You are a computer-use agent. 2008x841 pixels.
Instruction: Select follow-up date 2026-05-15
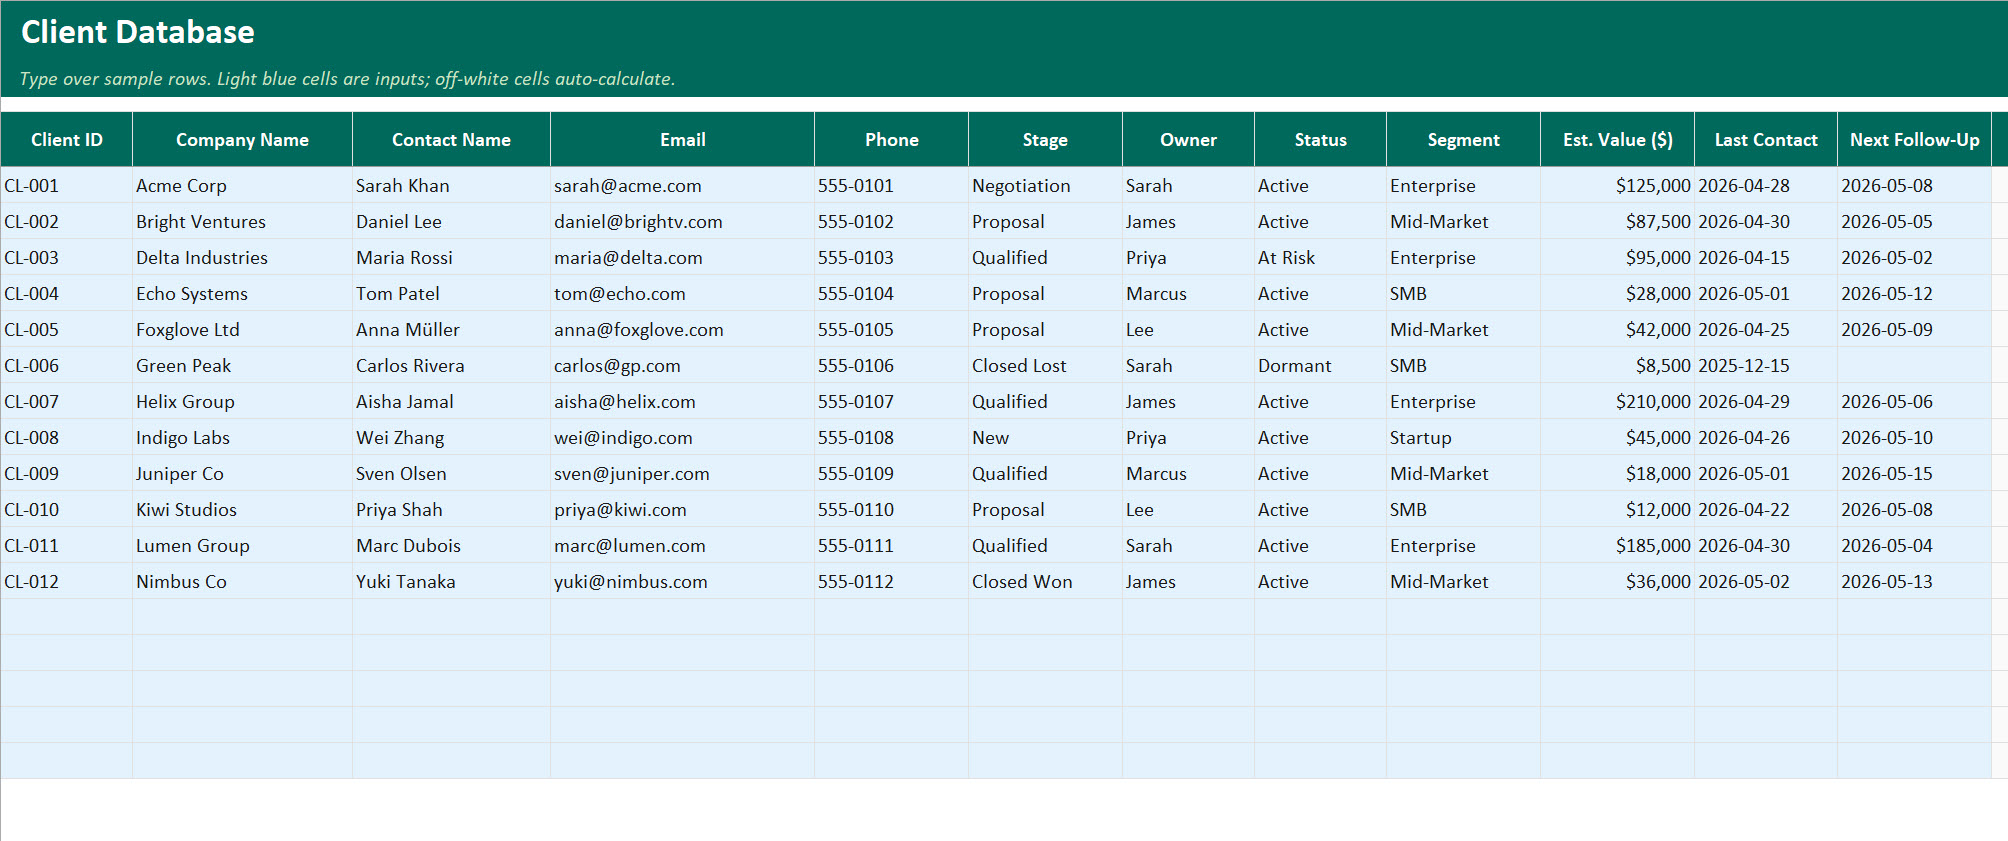tap(1914, 473)
